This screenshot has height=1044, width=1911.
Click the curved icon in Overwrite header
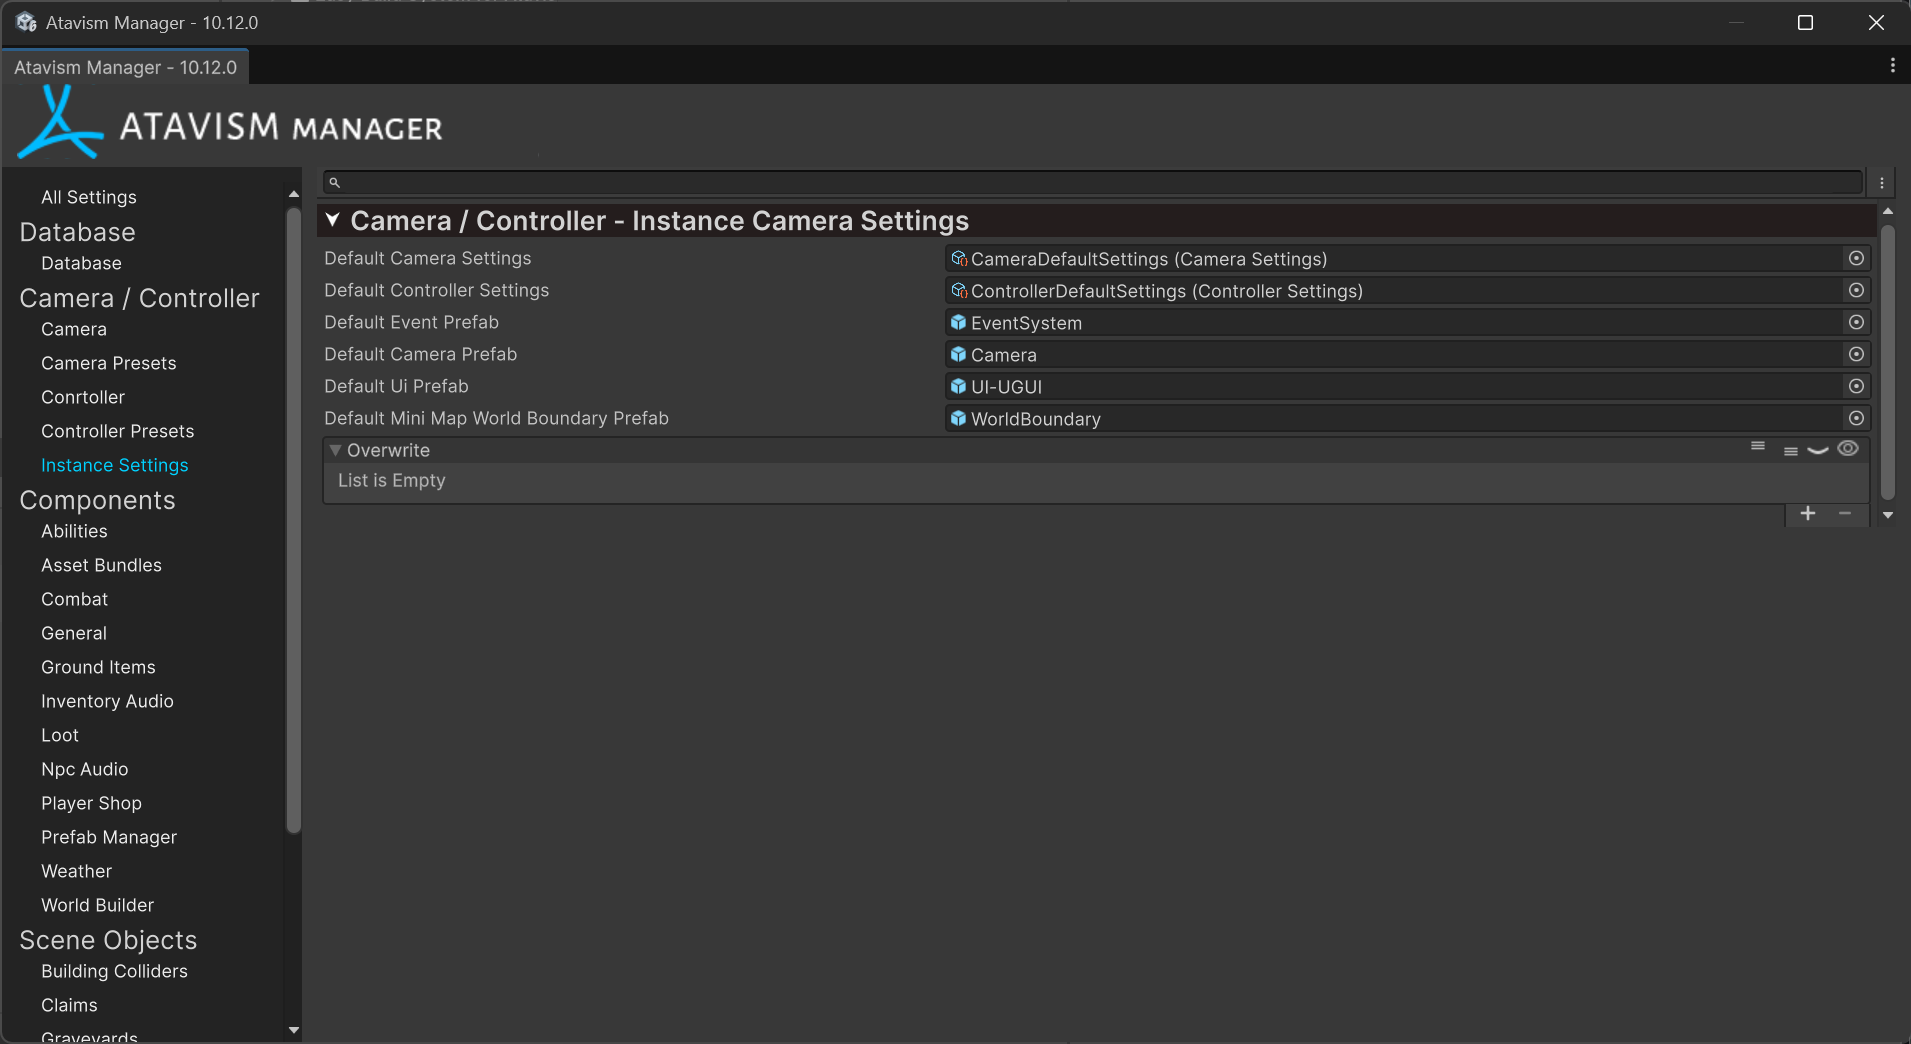[x=1818, y=451]
